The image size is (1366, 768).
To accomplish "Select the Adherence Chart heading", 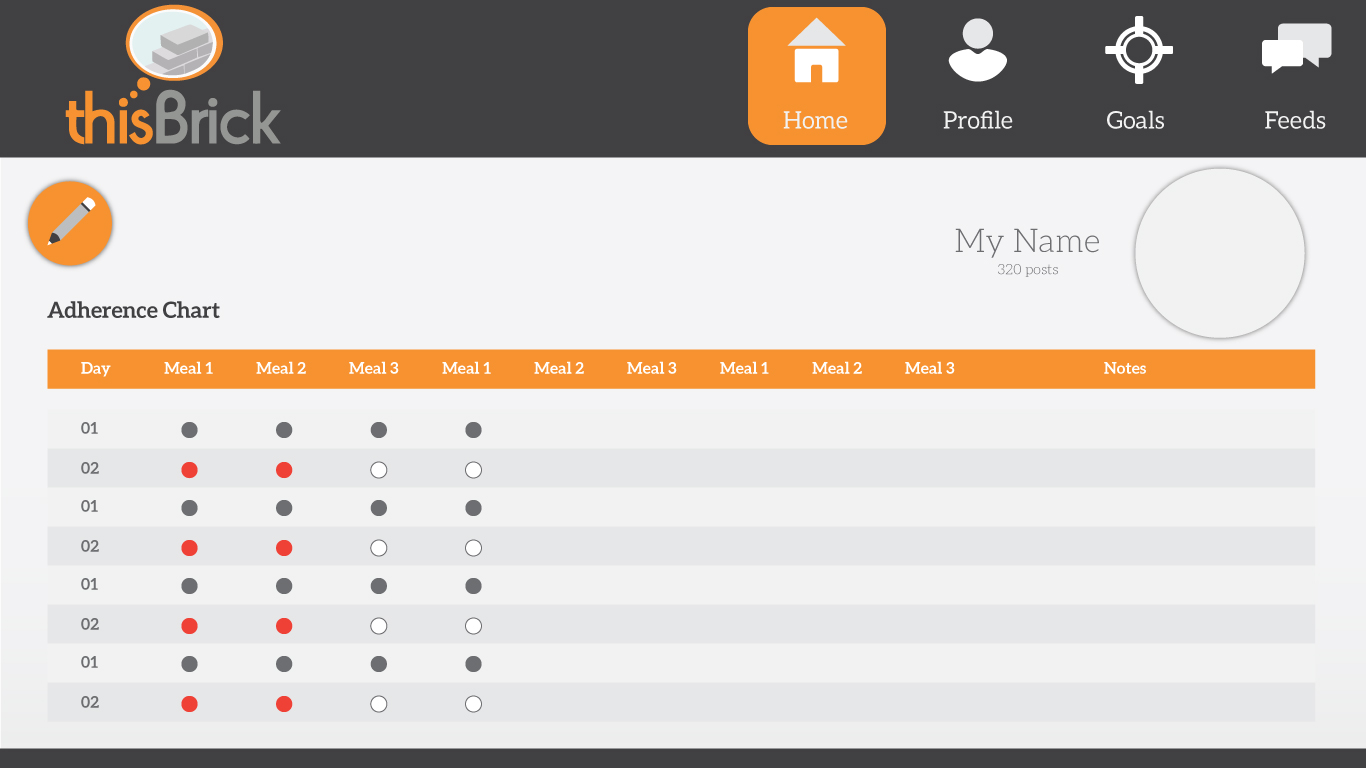I will (x=133, y=310).
